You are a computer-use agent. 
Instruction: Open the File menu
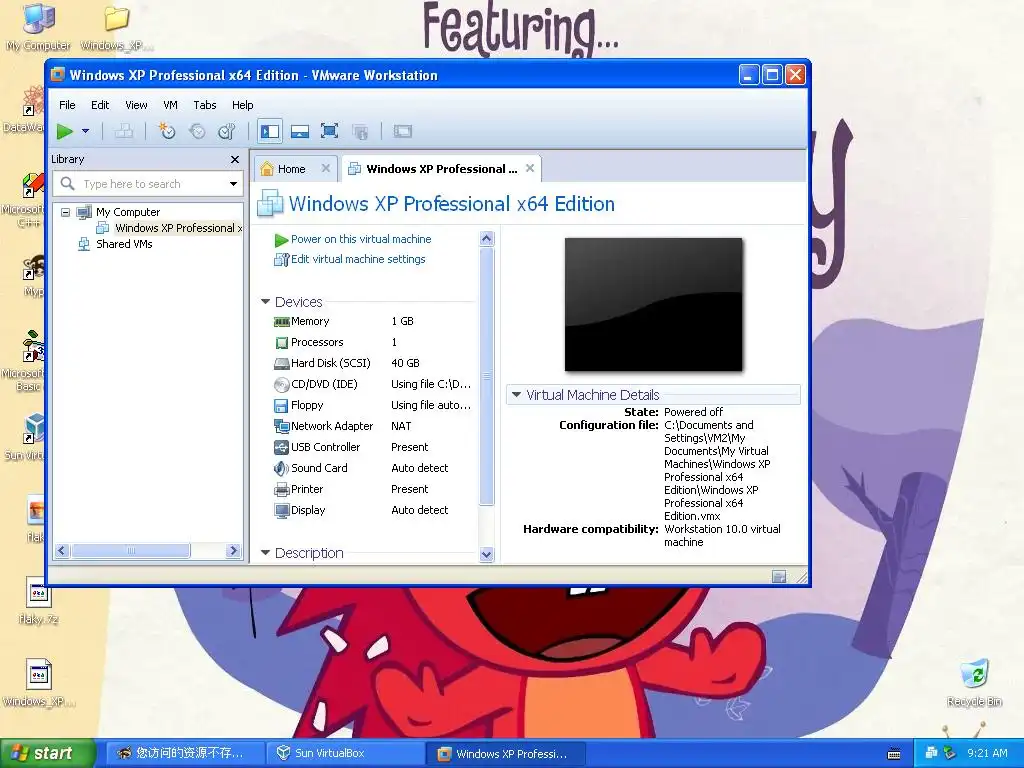pyautogui.click(x=67, y=105)
